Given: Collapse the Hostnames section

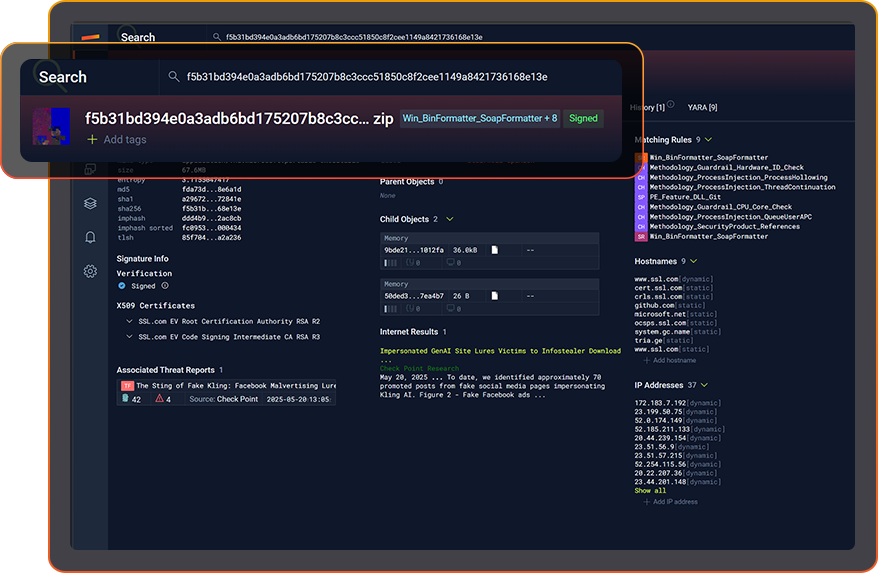Looking at the screenshot, I should 694,261.
